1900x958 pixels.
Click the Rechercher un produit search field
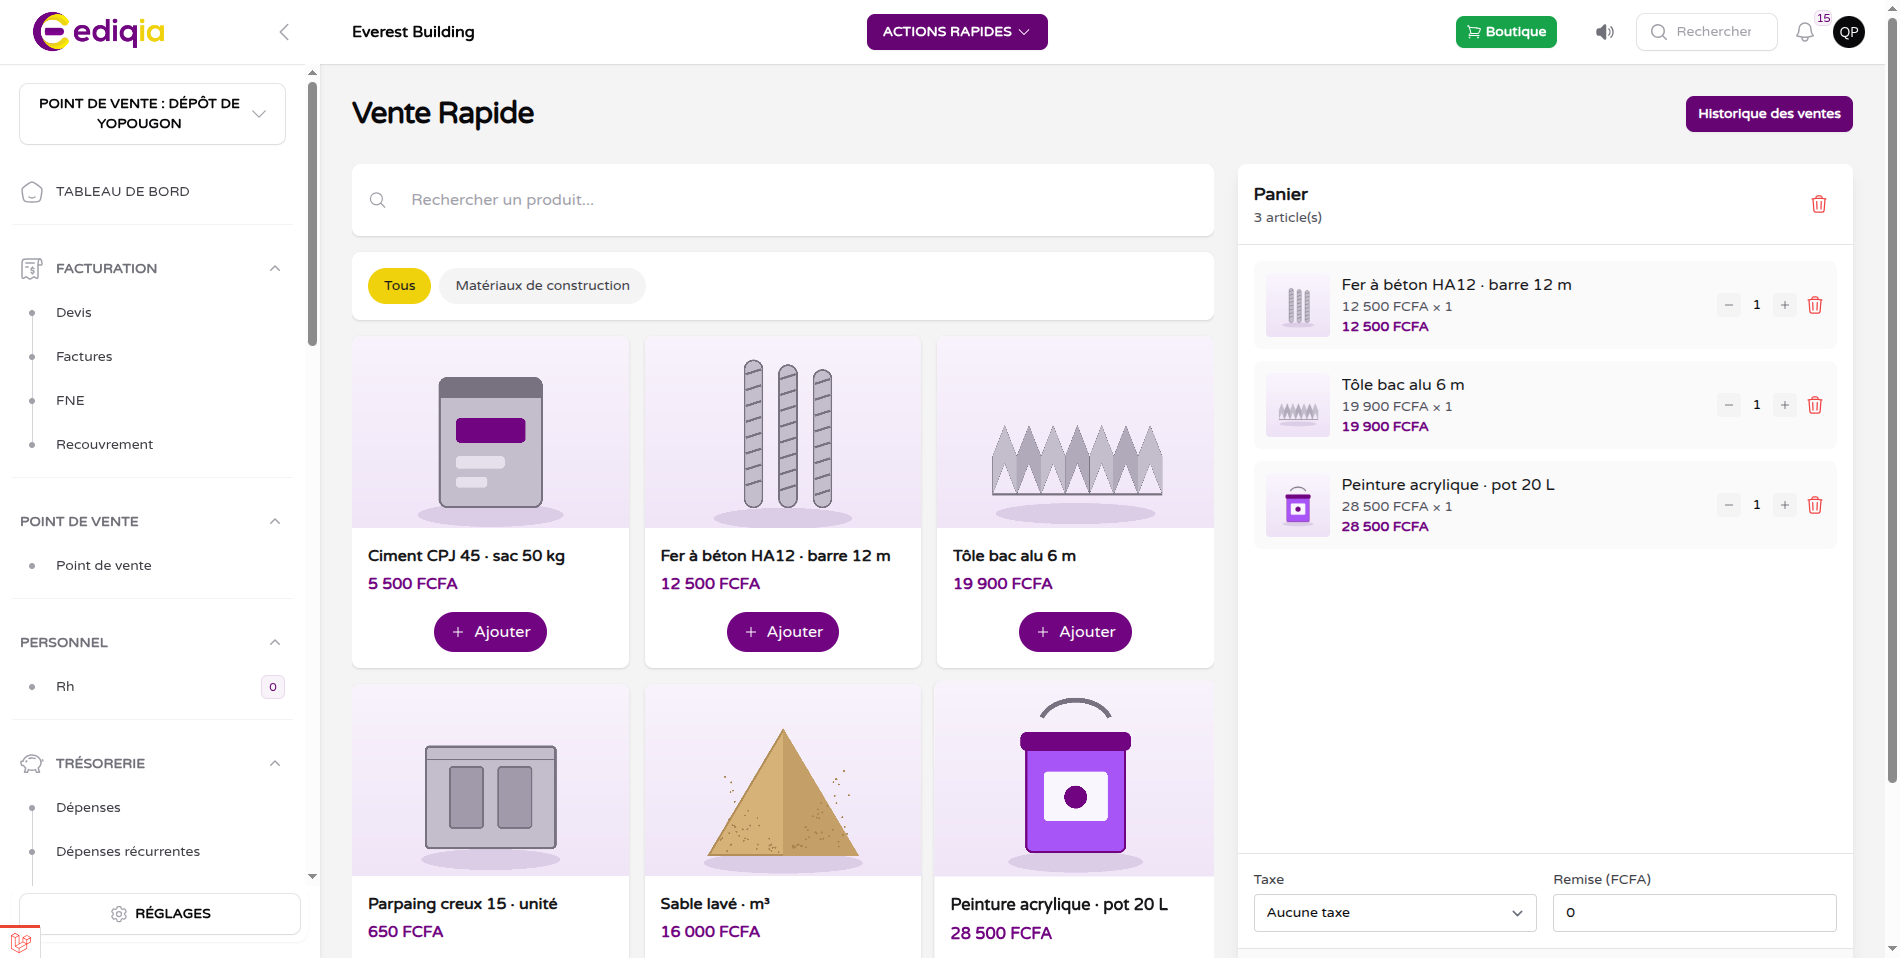[x=783, y=200]
